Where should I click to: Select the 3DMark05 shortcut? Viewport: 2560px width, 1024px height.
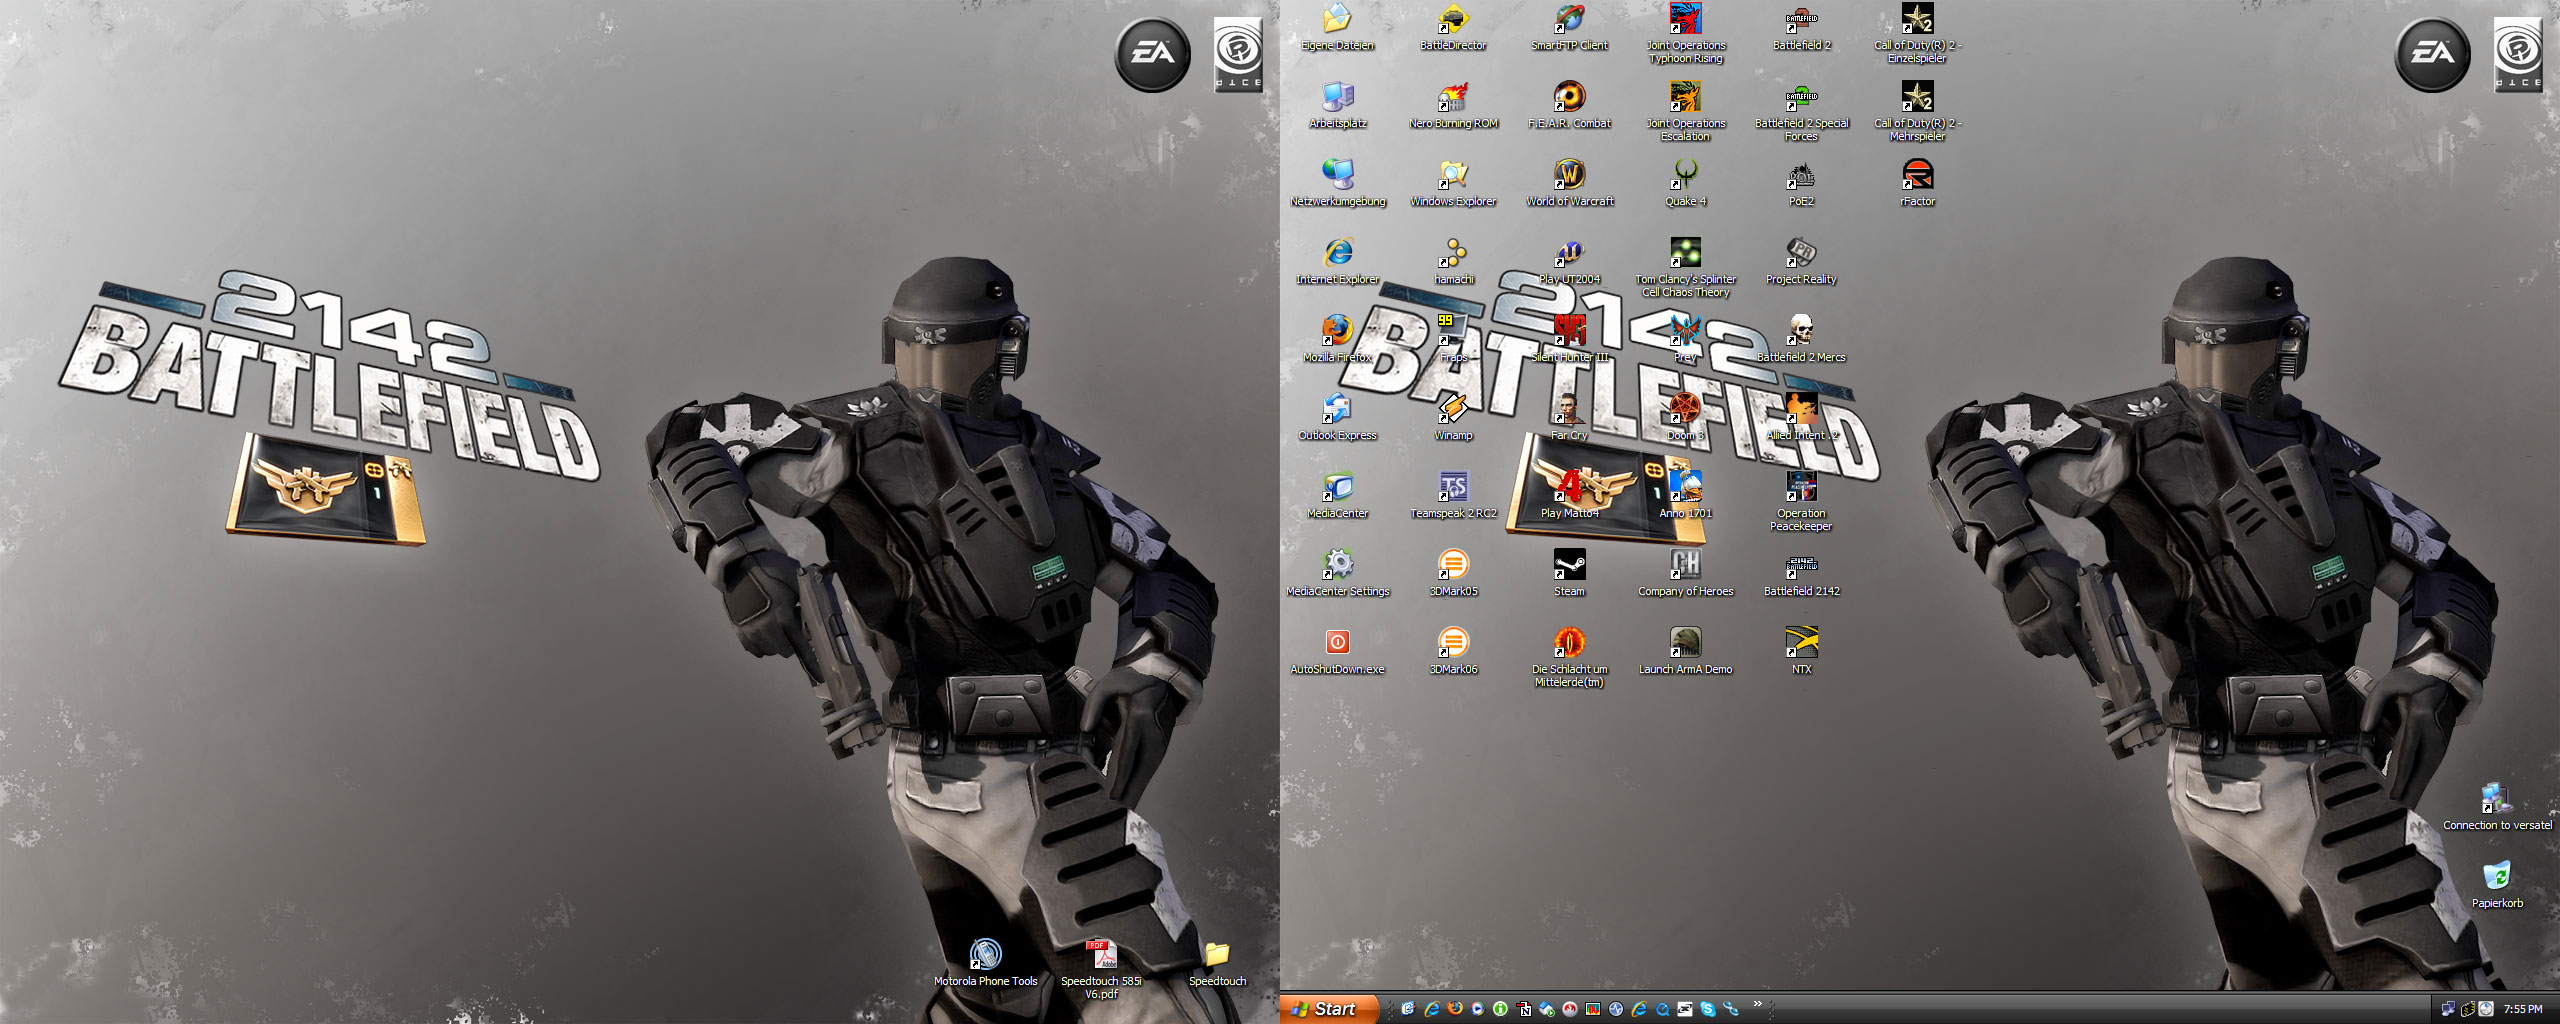click(x=1453, y=573)
